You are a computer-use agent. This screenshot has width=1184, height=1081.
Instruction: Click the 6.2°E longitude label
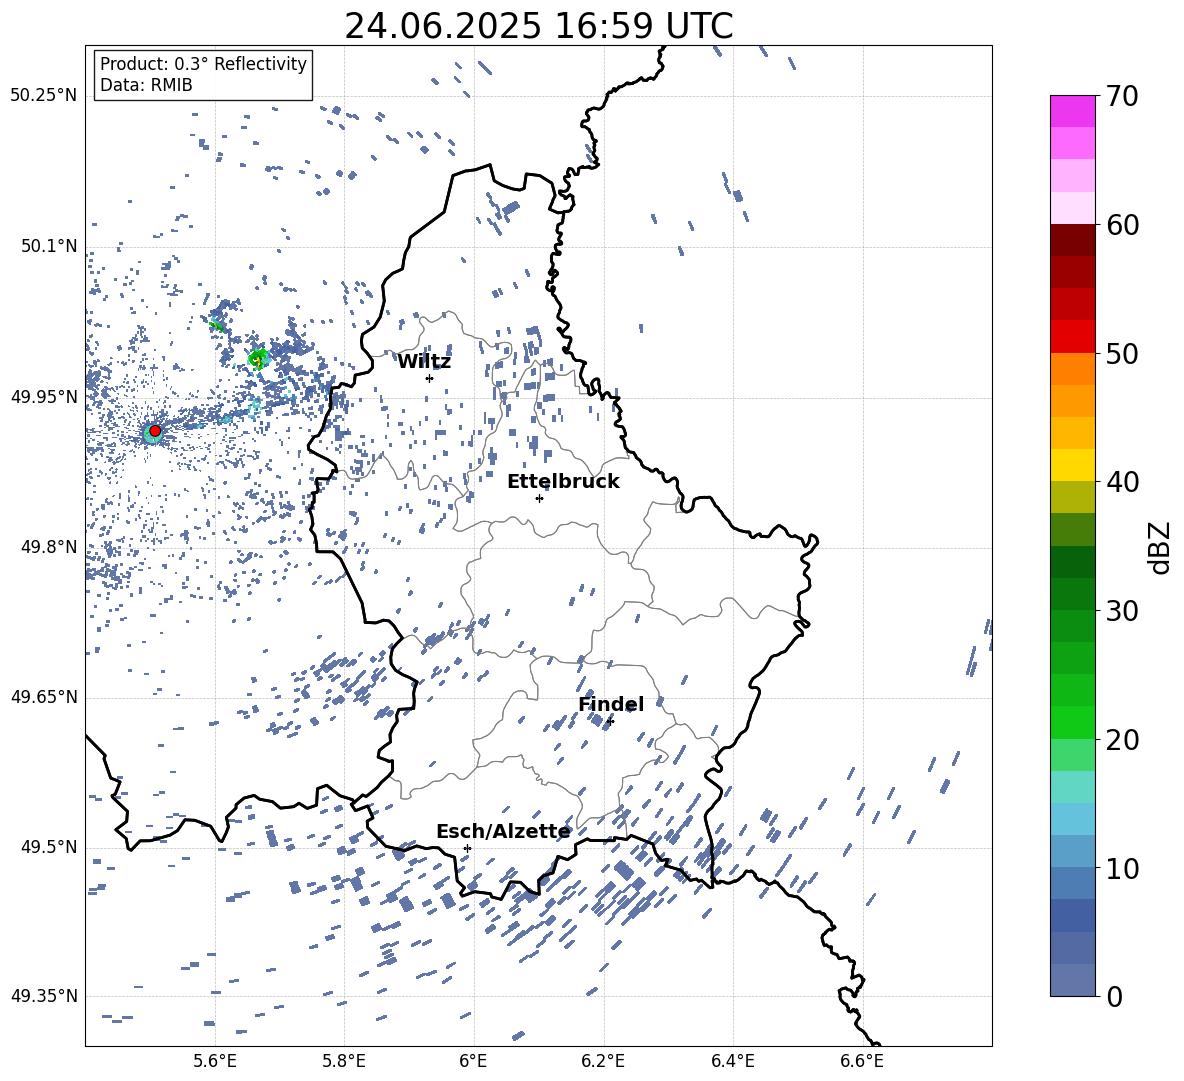603,1061
